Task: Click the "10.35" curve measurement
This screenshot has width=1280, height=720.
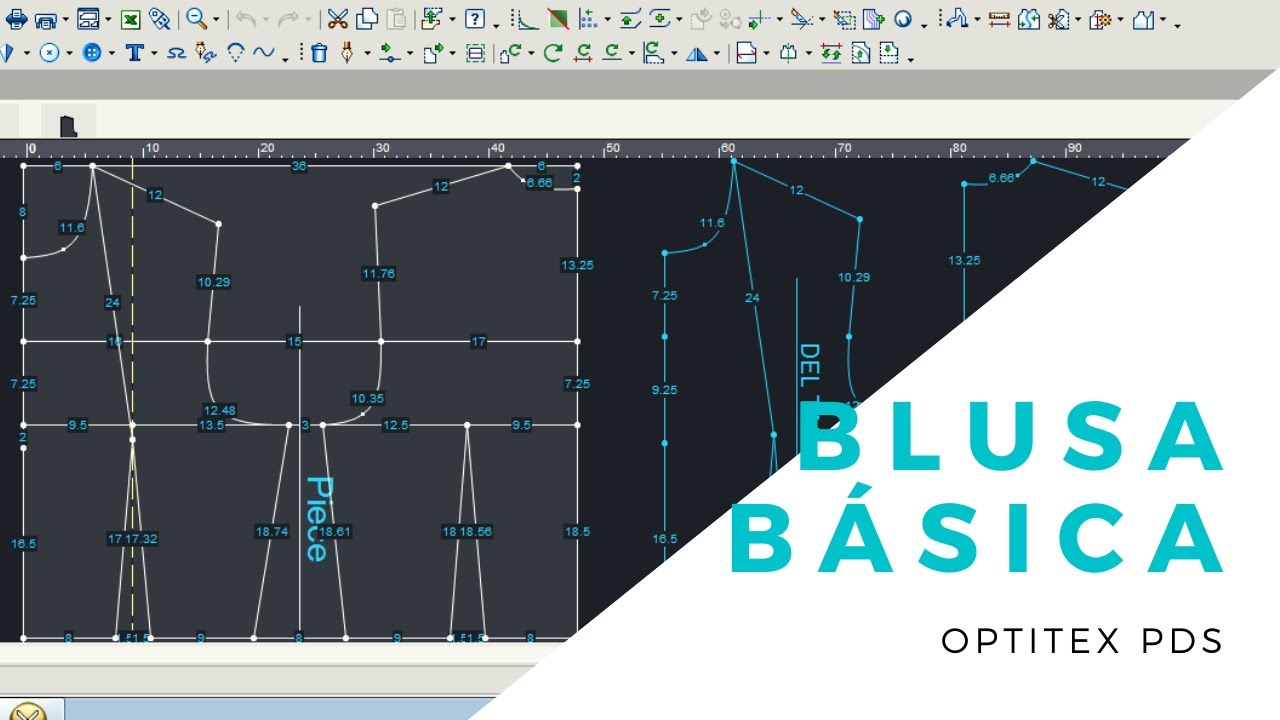Action: [x=367, y=398]
